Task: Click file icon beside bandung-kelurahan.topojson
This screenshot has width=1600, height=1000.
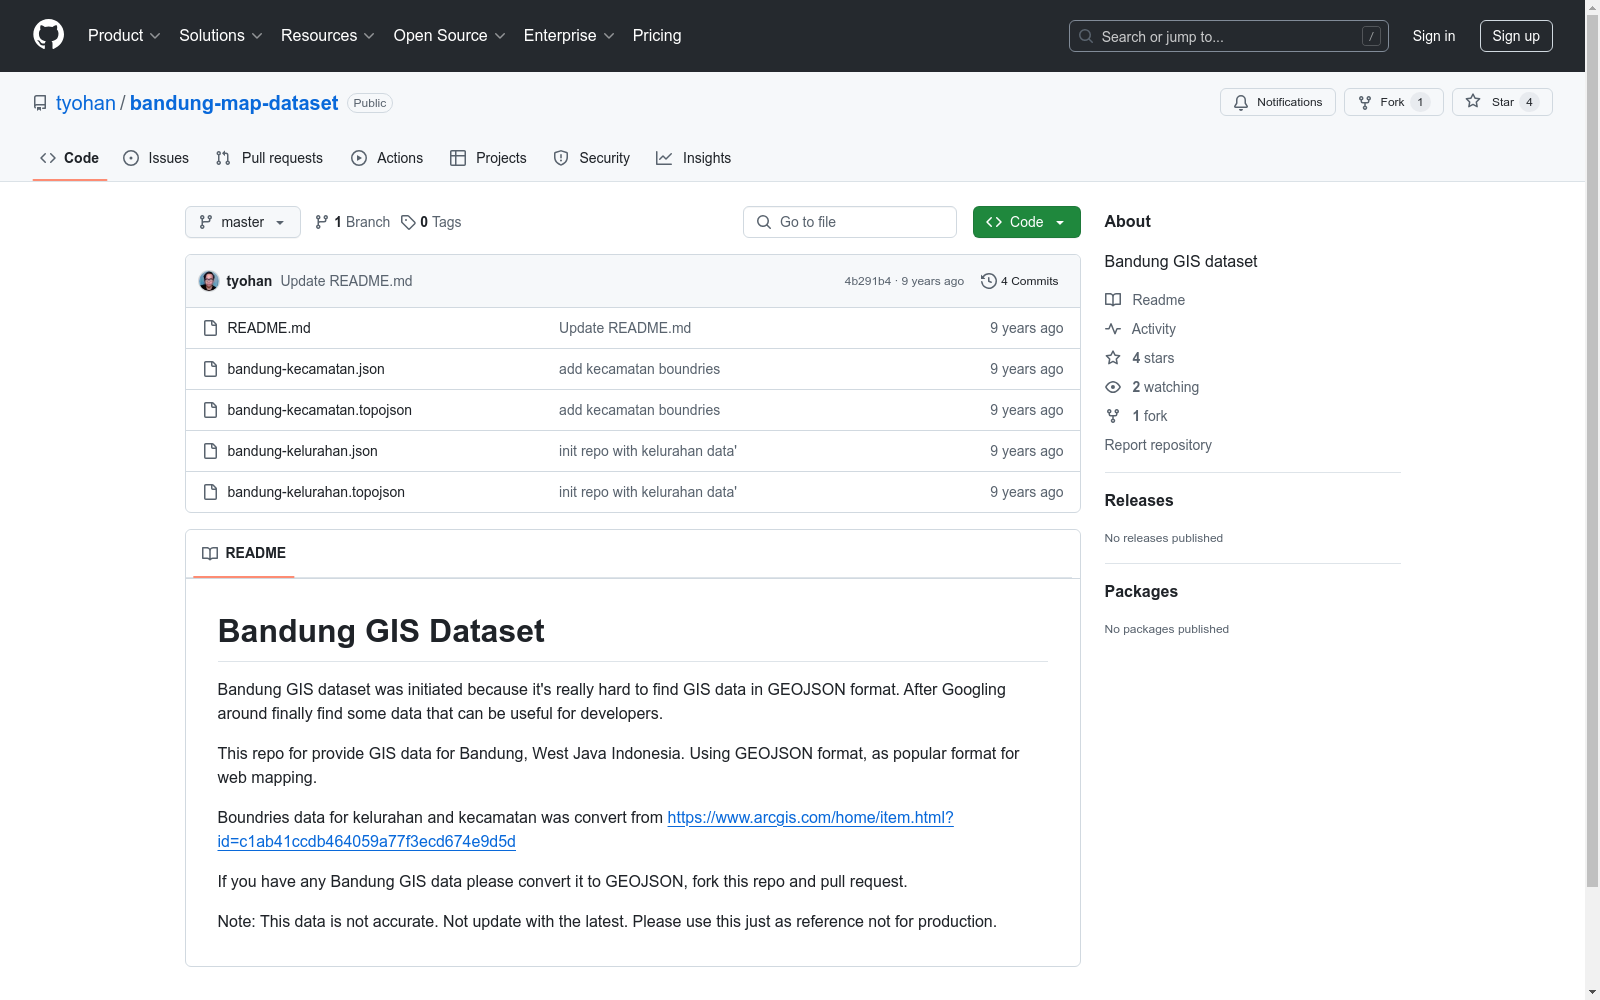Action: 210,492
